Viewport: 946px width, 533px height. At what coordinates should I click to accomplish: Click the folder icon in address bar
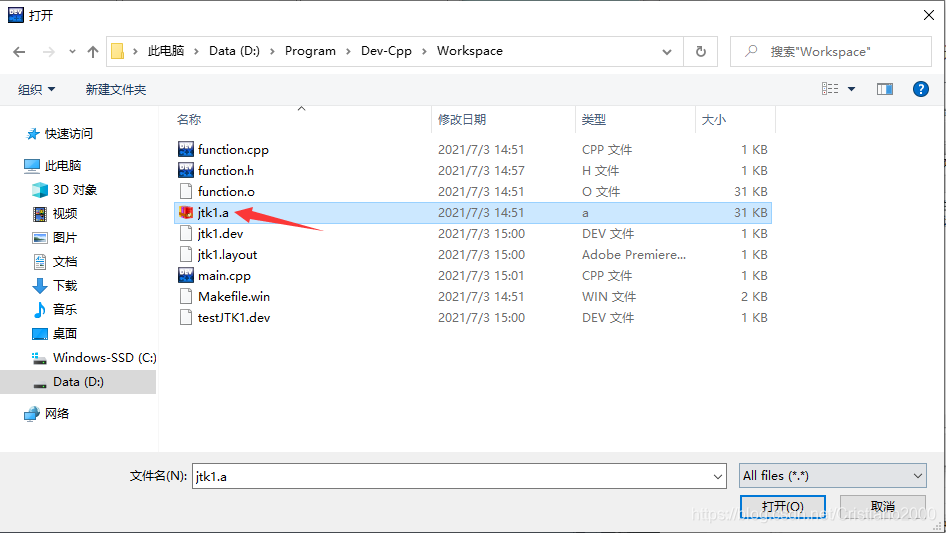118,51
